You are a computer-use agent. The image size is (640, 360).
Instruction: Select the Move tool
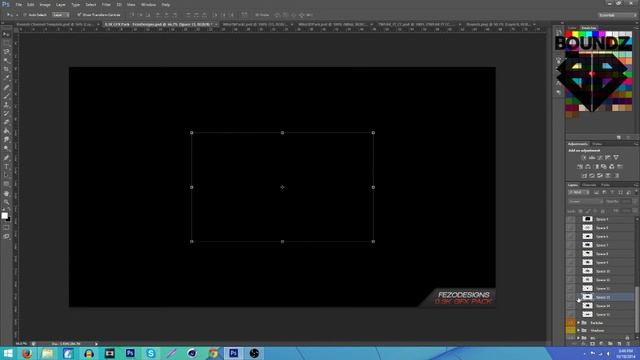(x=6, y=34)
